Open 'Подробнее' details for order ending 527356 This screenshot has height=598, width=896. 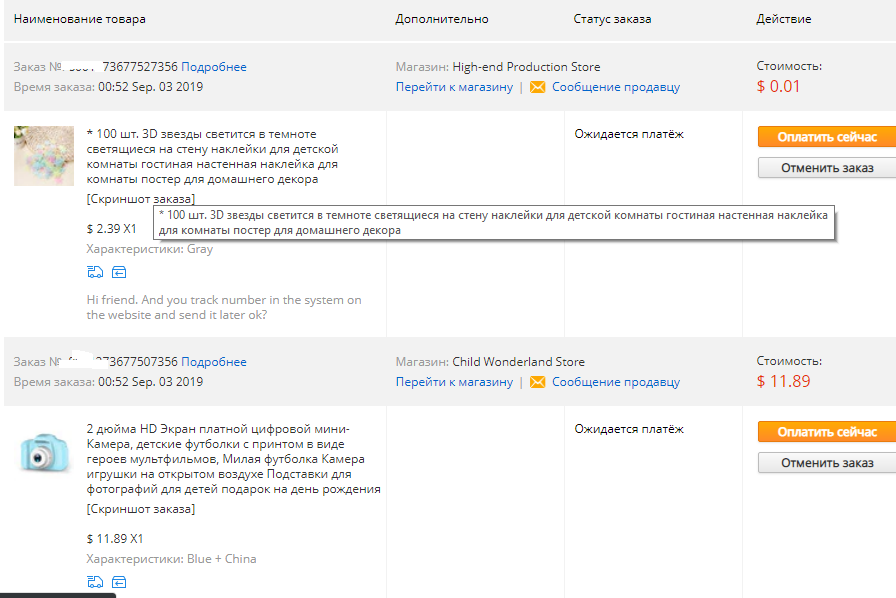point(214,67)
